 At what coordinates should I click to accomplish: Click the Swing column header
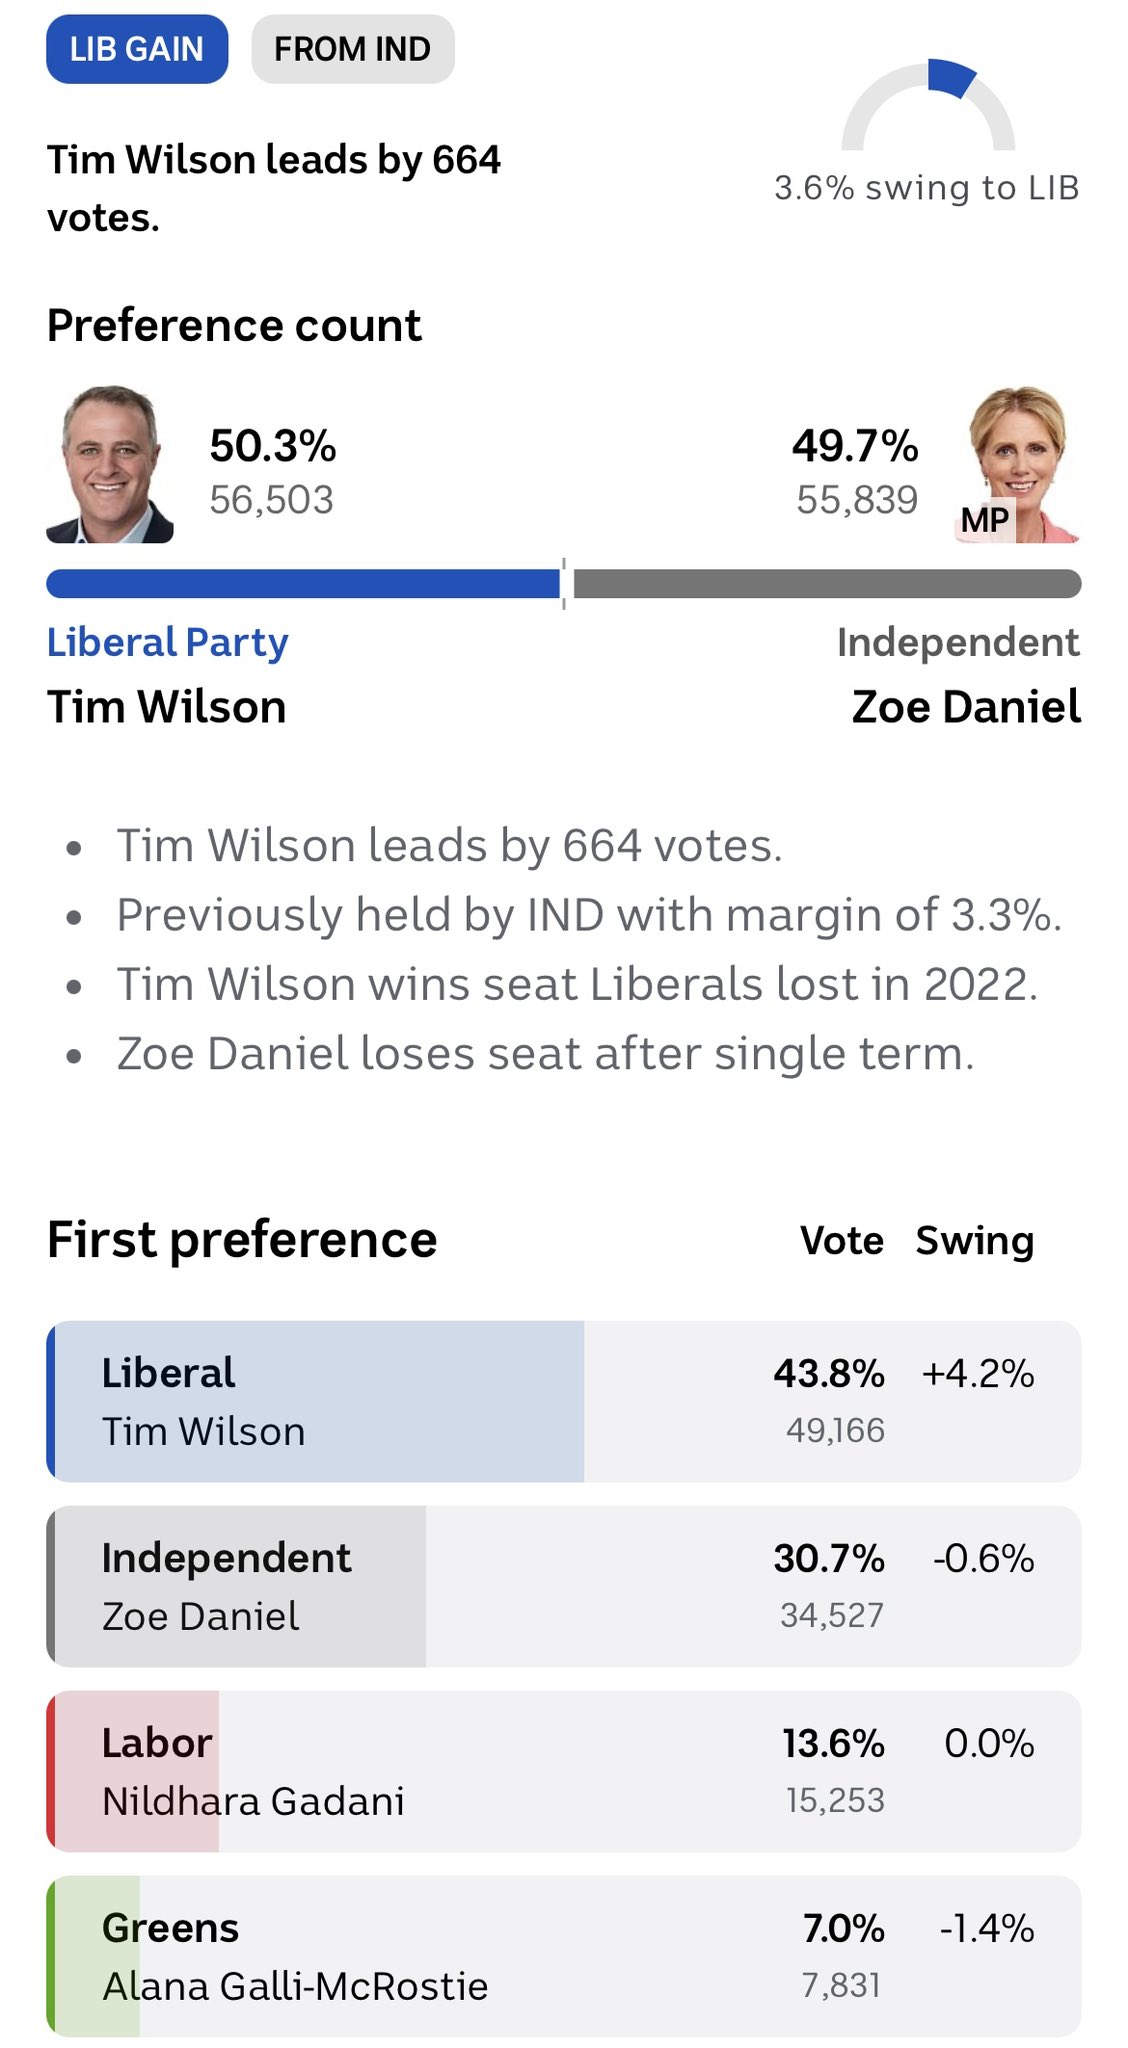pyautogui.click(x=975, y=1241)
